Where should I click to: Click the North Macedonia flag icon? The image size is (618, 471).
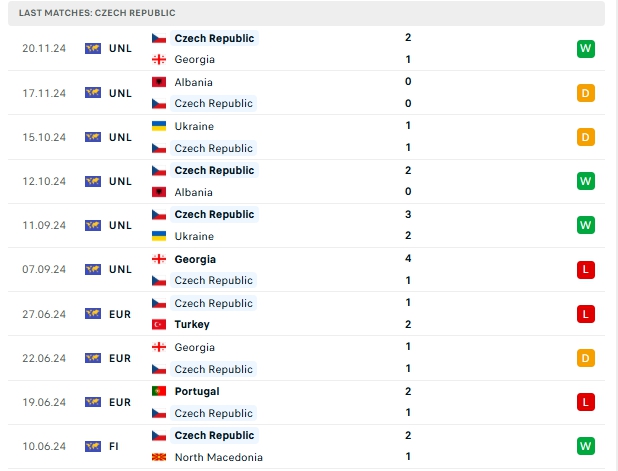(159, 457)
